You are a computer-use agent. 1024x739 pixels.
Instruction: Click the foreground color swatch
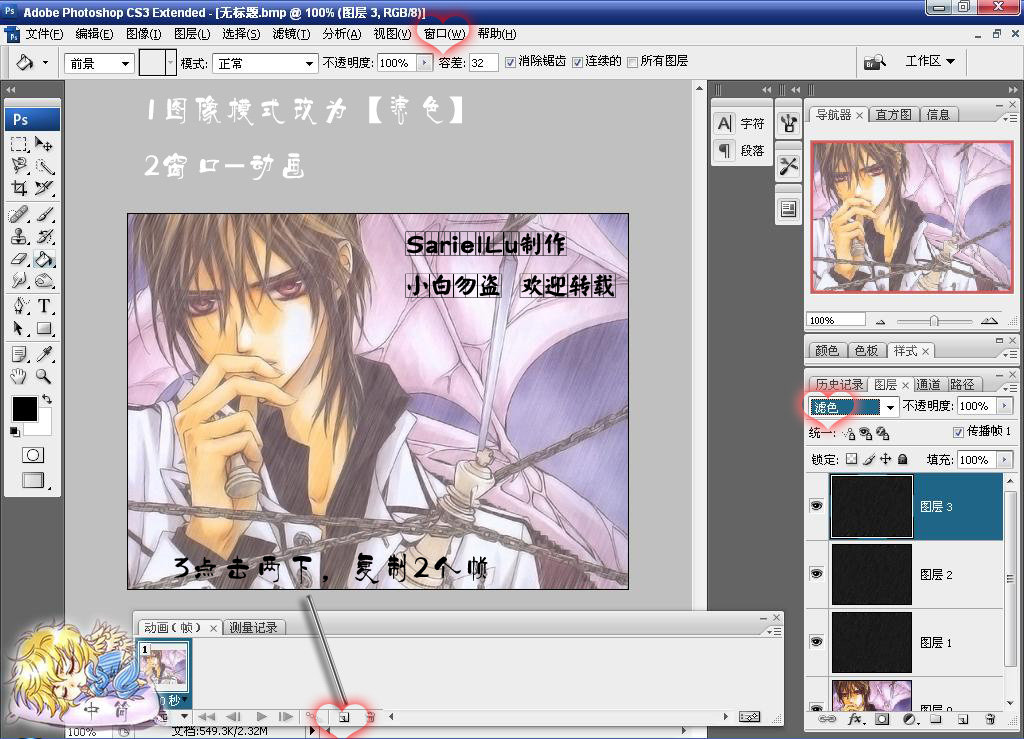coord(25,409)
